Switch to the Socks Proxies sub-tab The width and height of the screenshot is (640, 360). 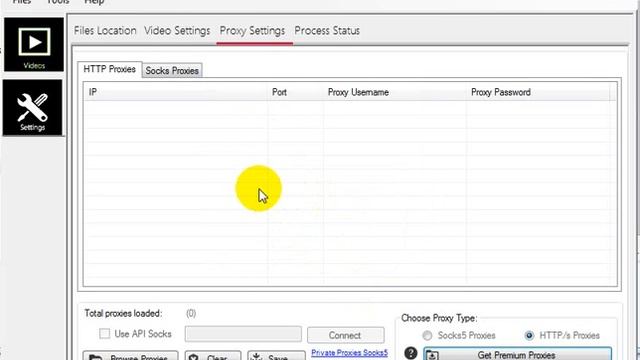(x=172, y=71)
